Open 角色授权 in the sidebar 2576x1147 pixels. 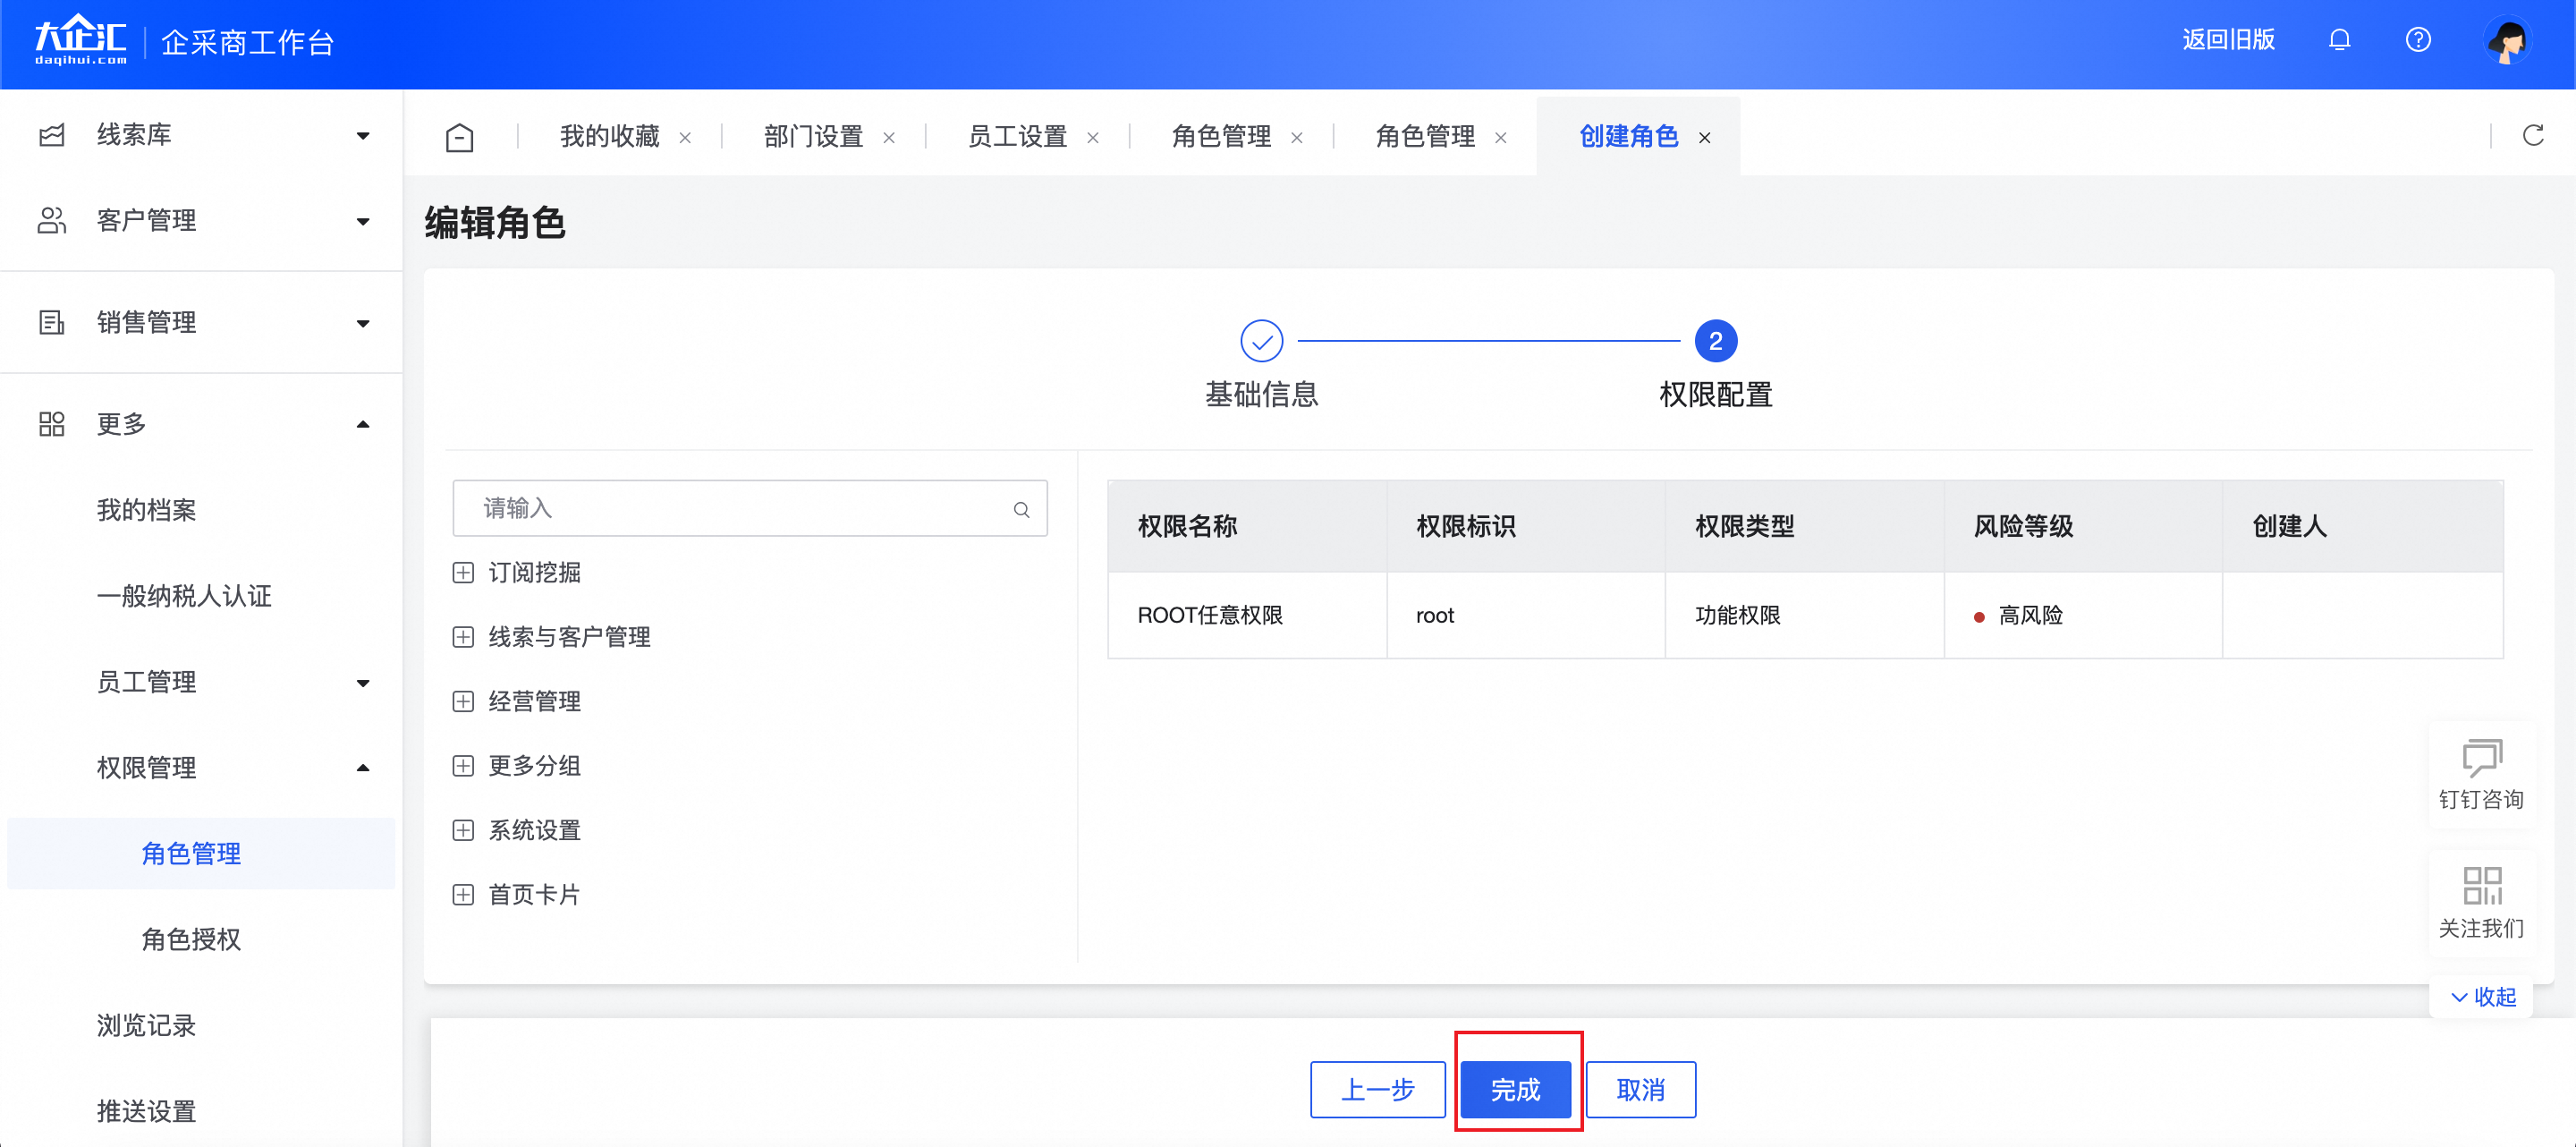coord(191,939)
